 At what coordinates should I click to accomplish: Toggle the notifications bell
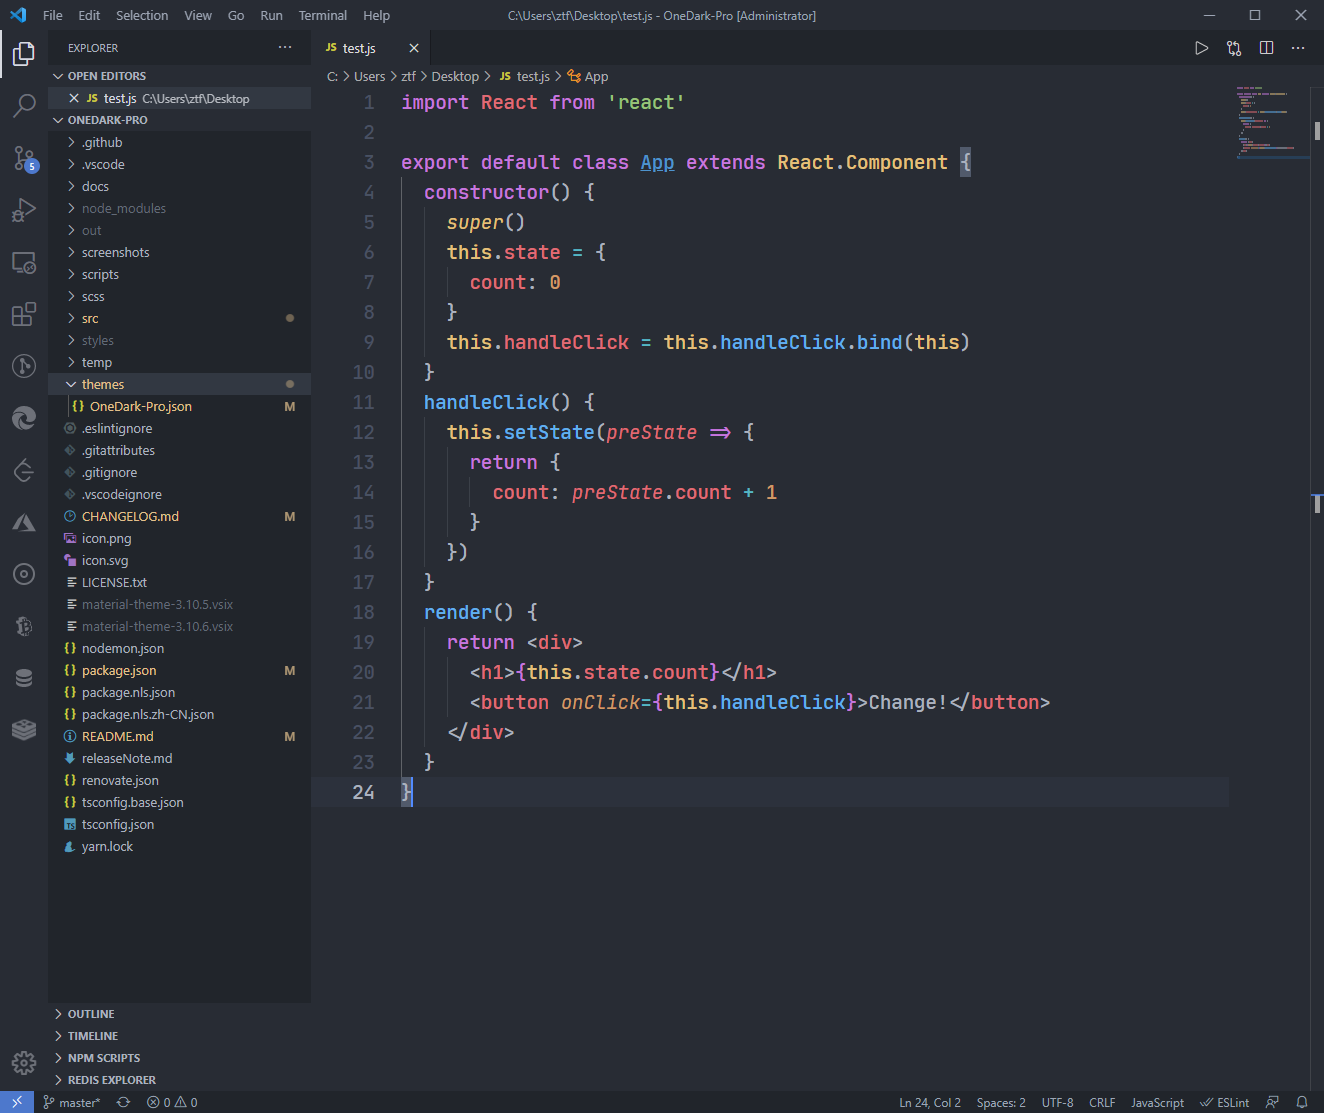[x=1305, y=1102]
